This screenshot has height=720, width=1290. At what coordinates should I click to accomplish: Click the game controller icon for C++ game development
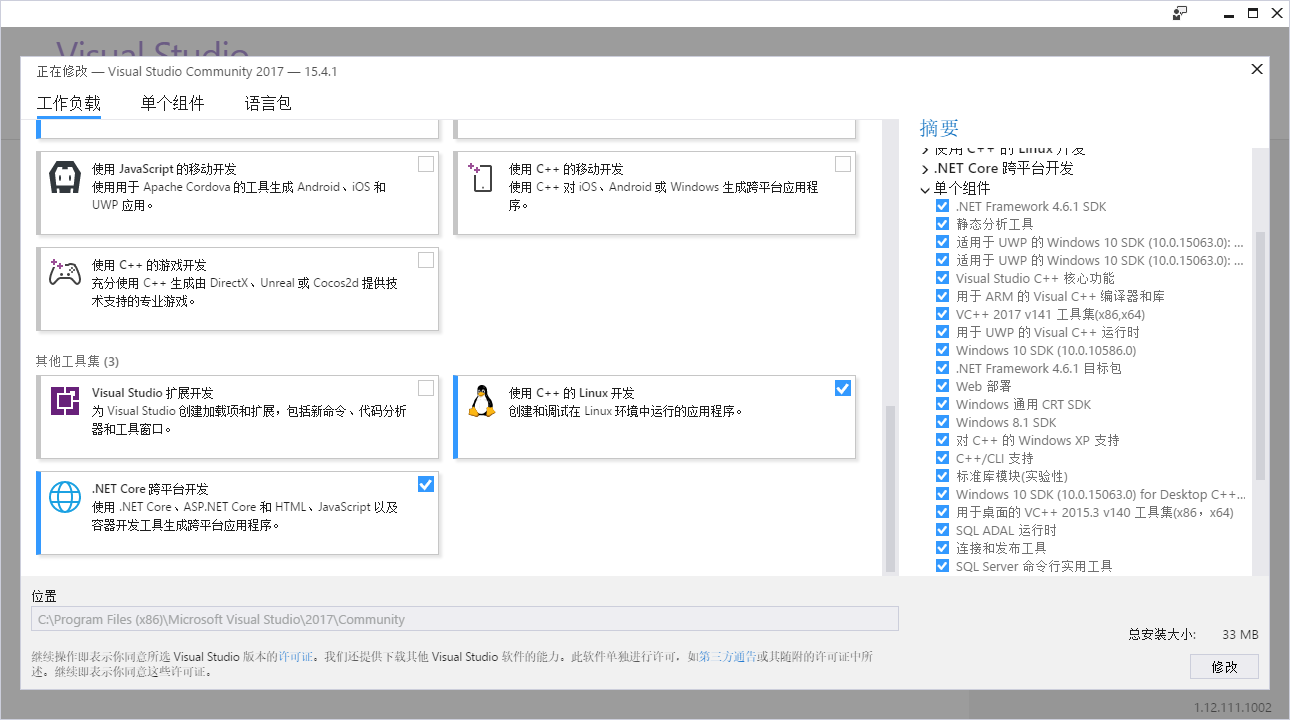click(65, 273)
